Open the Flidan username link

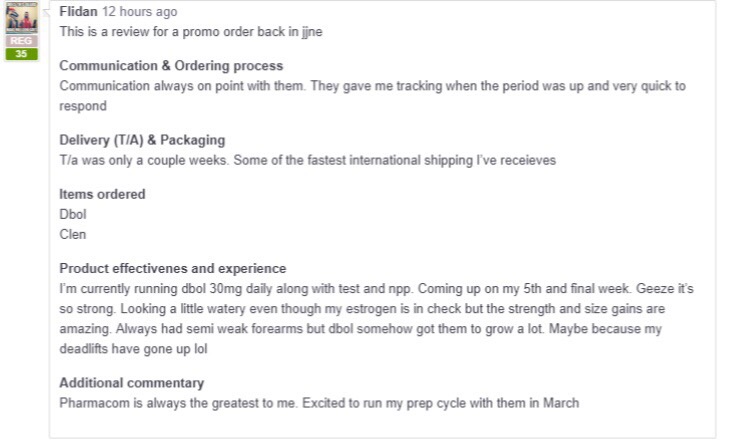[x=78, y=12]
